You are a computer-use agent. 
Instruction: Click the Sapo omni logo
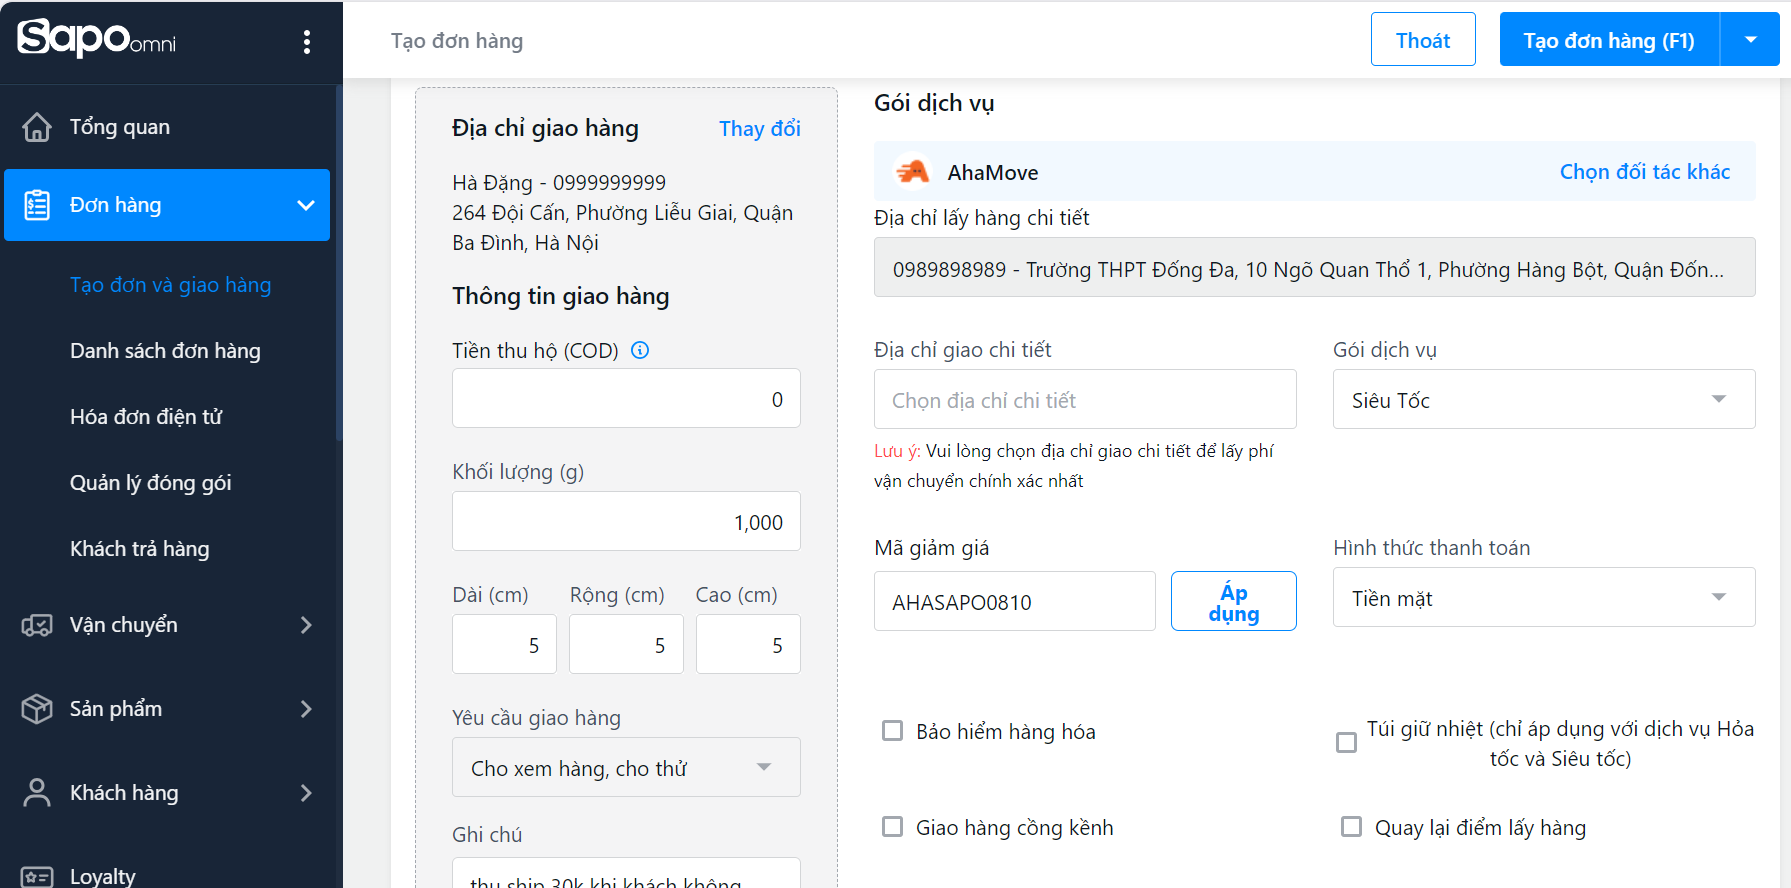[x=96, y=39]
